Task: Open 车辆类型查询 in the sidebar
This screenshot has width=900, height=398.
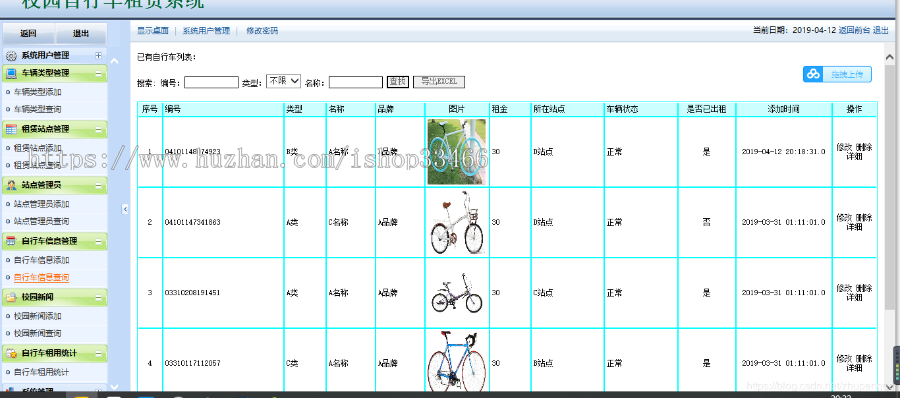Action: (37, 109)
